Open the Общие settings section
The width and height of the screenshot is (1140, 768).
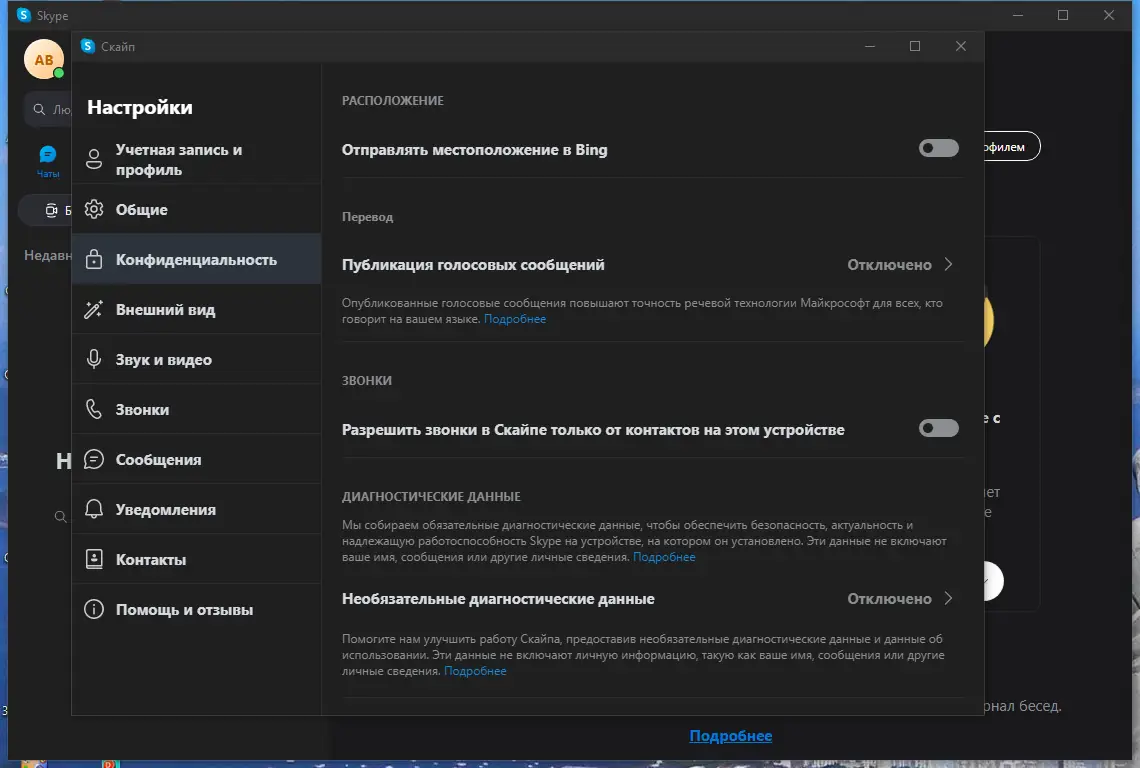tap(142, 210)
